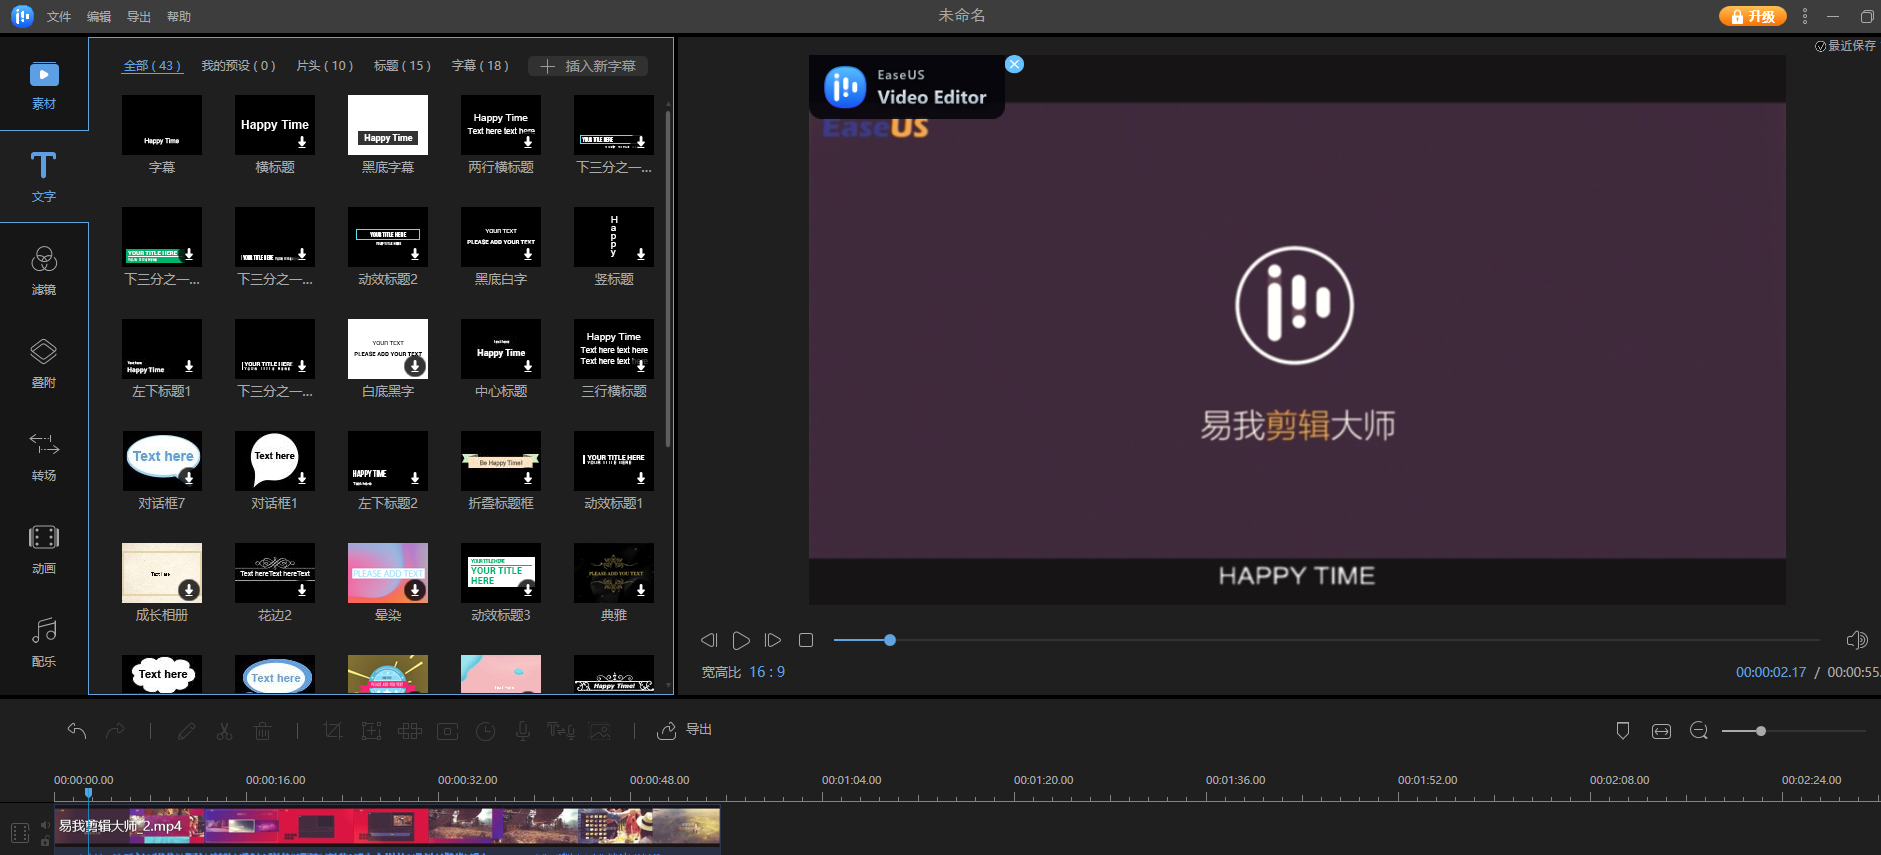The height and width of the screenshot is (855, 1881).
Task: Click the fit-timeline-to-width icon
Action: click(x=1661, y=731)
